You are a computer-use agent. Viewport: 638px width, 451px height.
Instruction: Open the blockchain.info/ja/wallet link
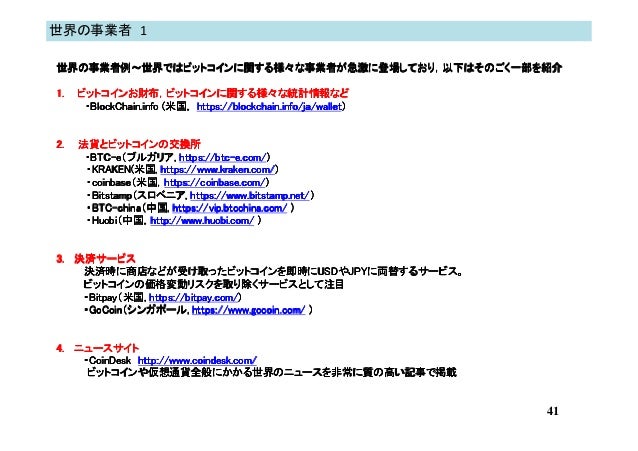(x=269, y=107)
